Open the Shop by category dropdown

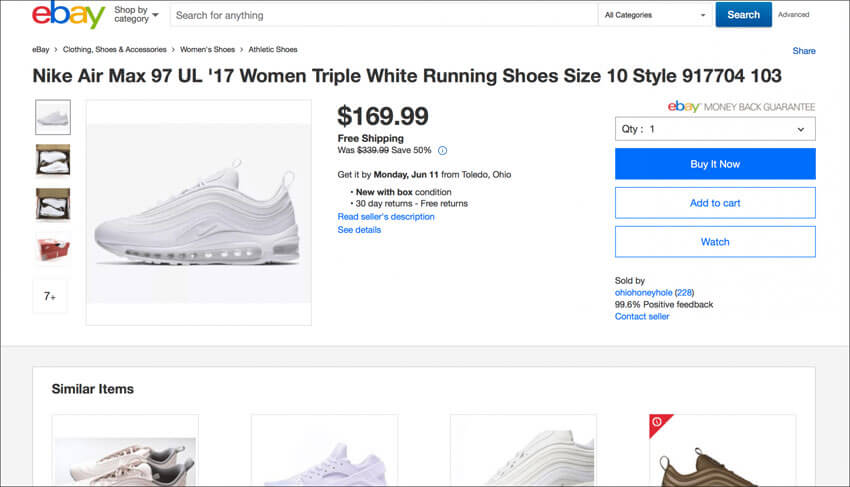[136, 15]
